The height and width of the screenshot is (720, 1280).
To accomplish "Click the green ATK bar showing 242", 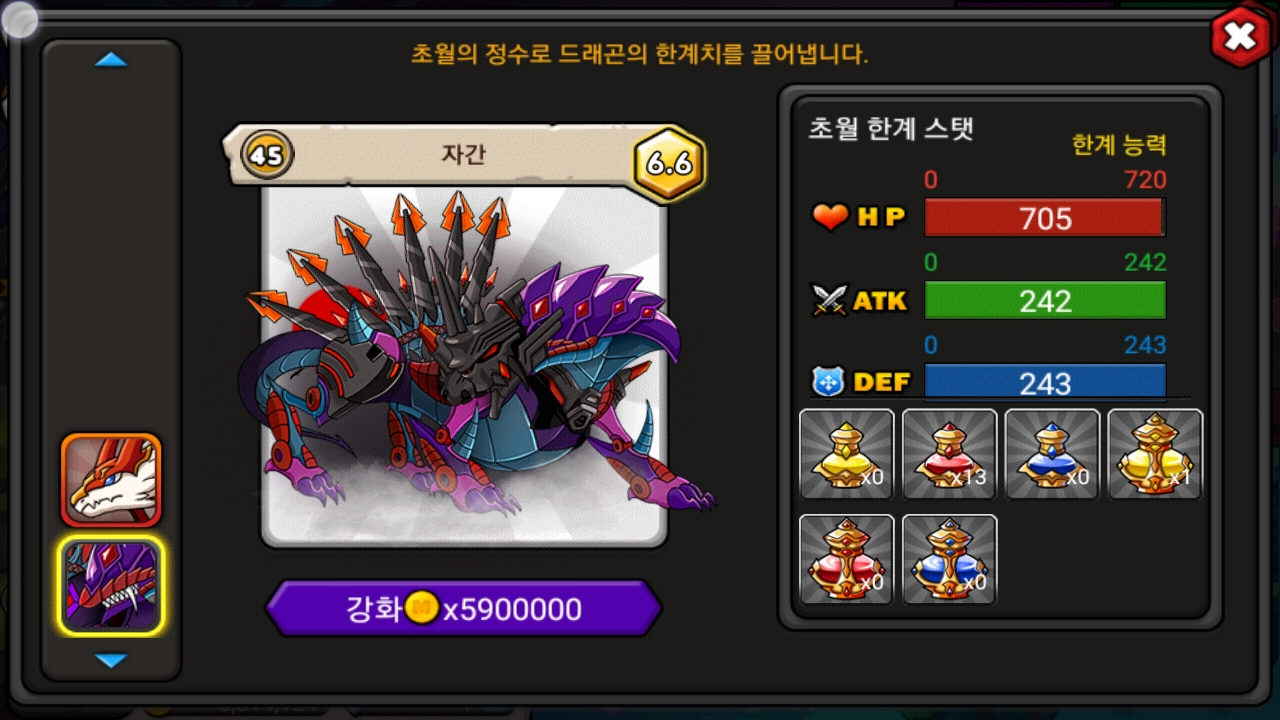I will pos(1045,300).
